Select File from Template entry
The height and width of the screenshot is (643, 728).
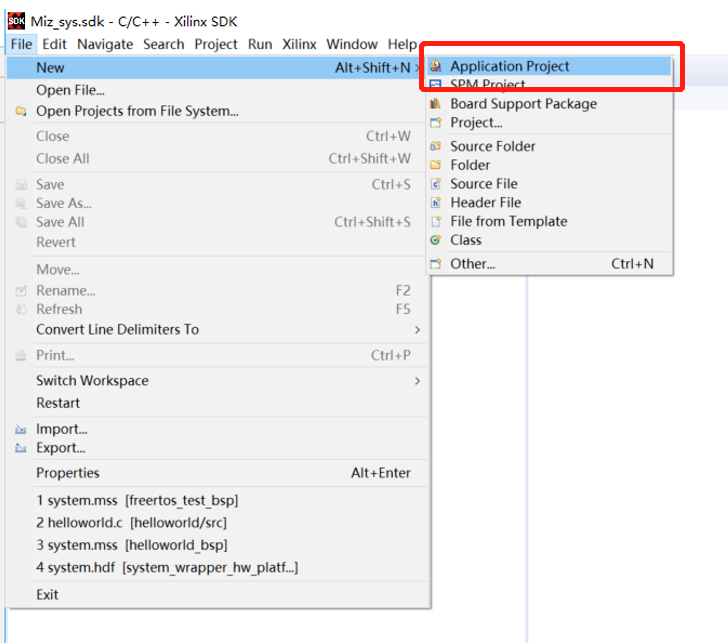click(549, 221)
